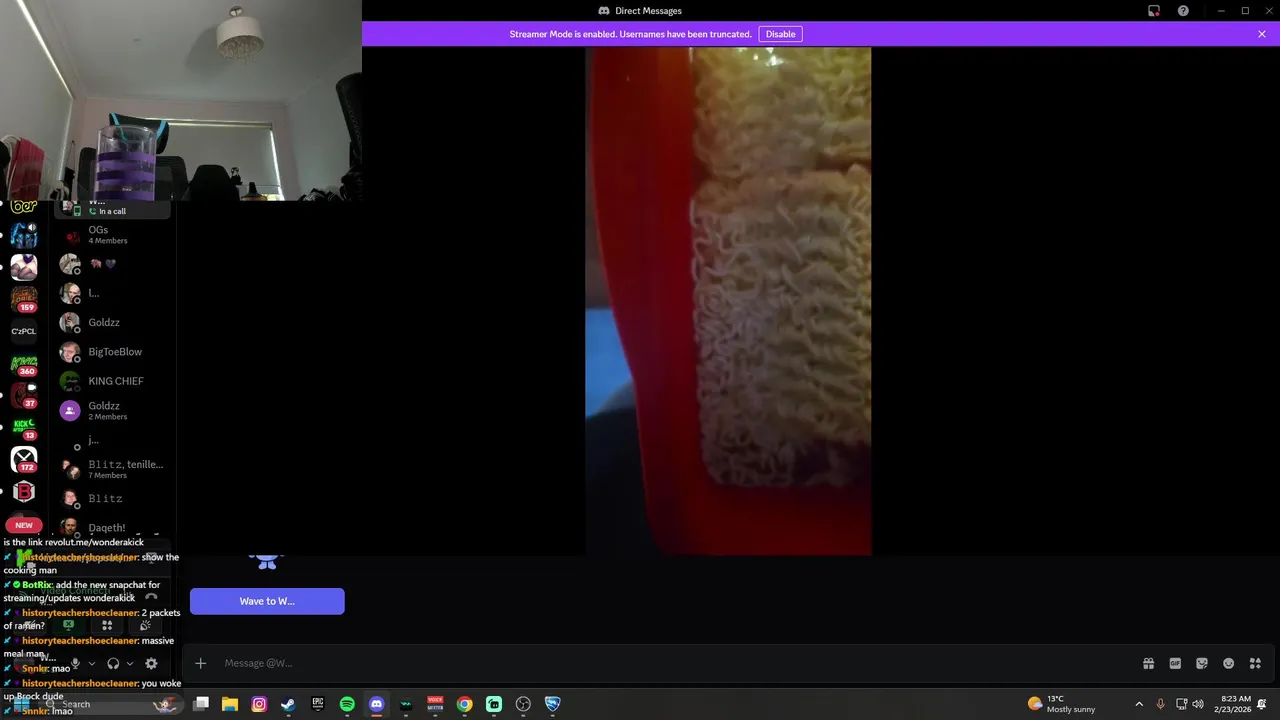Open Task View from the taskbar
This screenshot has height=720, width=1280.
pyautogui.click(x=201, y=704)
